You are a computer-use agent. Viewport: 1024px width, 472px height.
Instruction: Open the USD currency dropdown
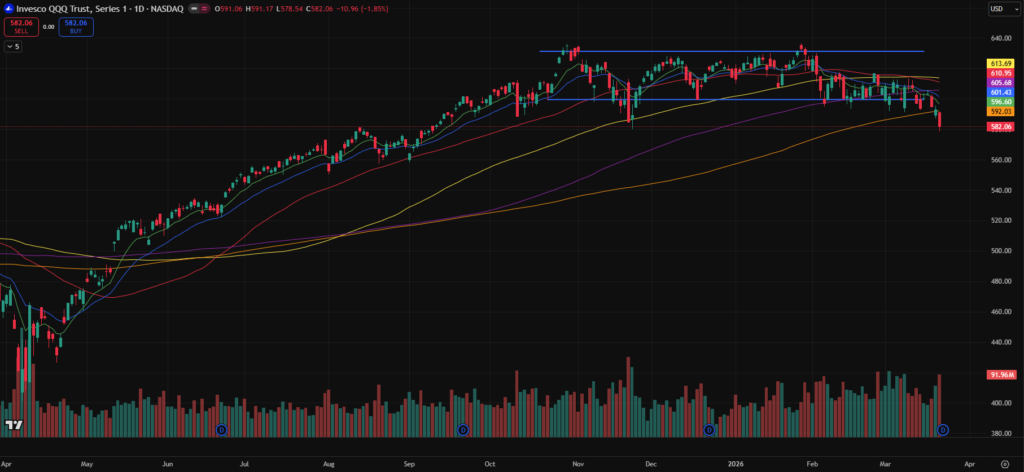pyautogui.click(x=998, y=9)
